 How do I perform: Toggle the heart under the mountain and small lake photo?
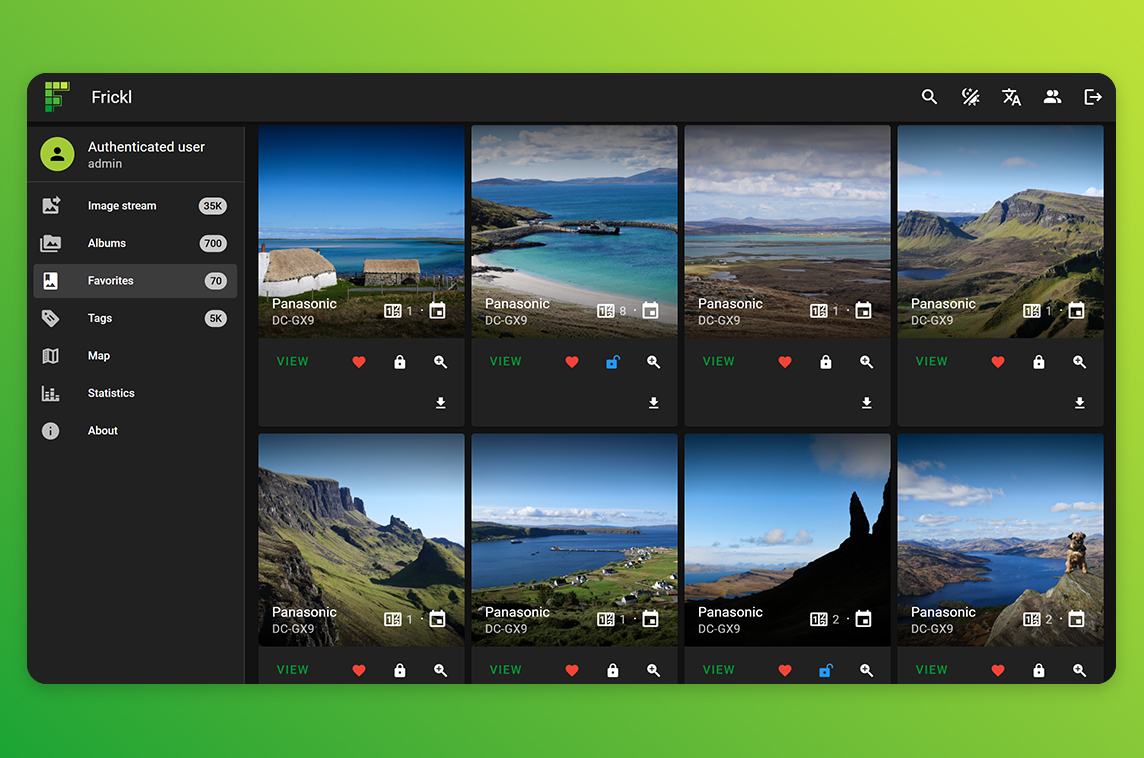click(998, 362)
